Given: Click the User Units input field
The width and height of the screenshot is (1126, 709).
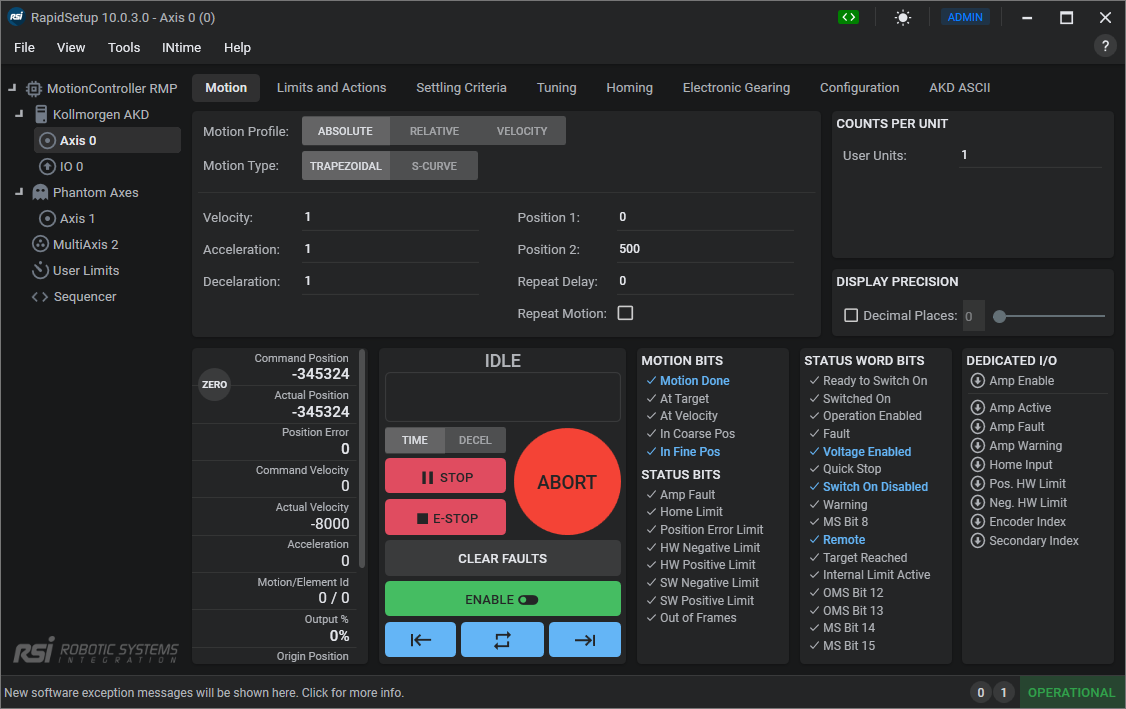Looking at the screenshot, I should 1030,155.
